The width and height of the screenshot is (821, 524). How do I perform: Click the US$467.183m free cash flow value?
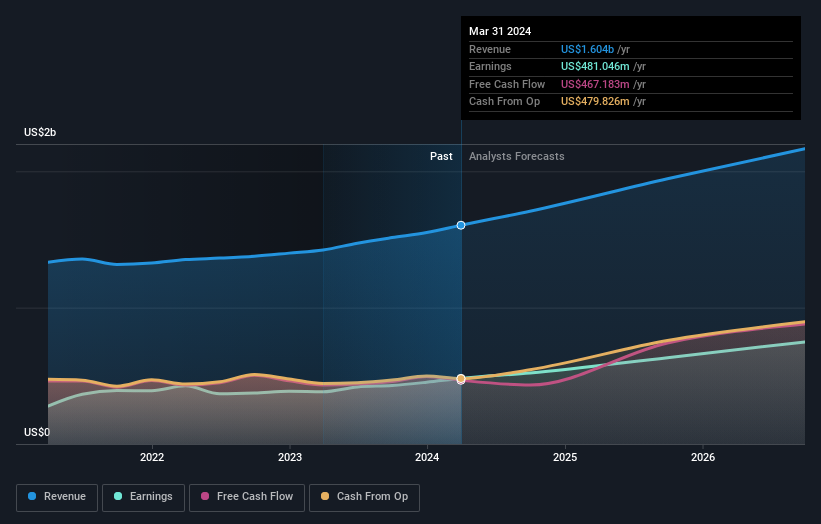[595, 84]
